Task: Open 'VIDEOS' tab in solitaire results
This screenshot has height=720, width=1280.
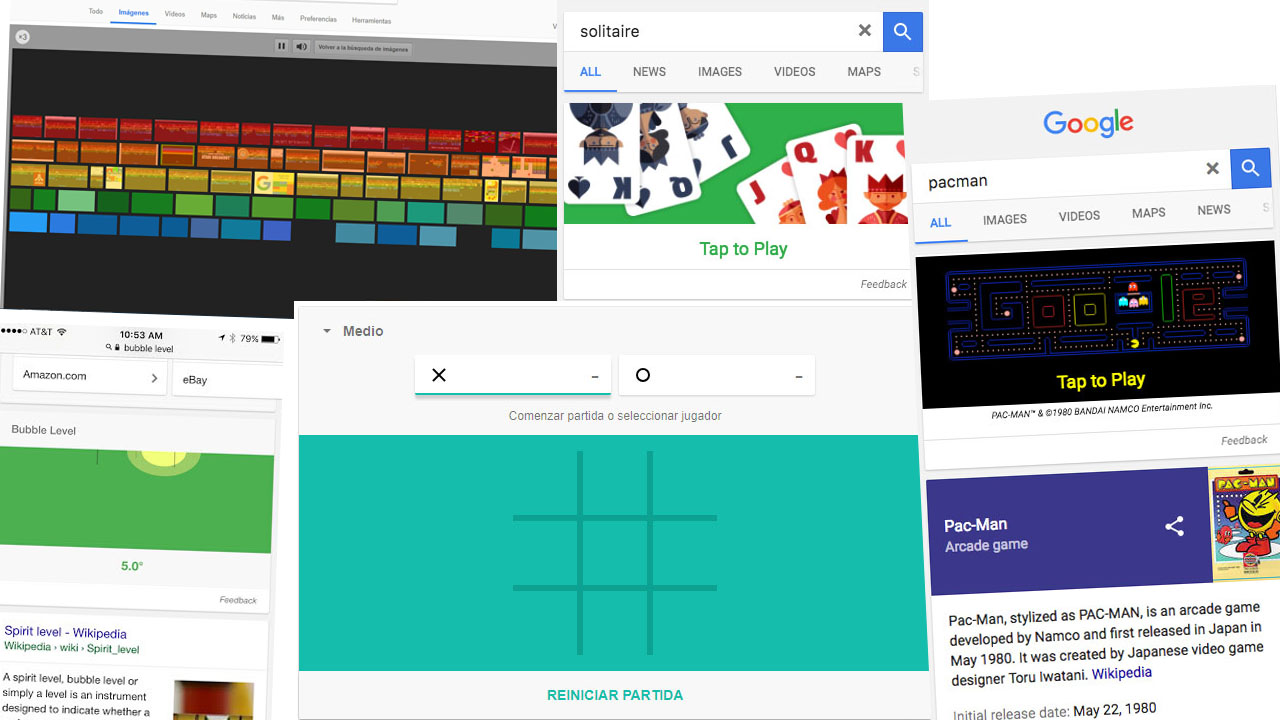Action: point(794,72)
